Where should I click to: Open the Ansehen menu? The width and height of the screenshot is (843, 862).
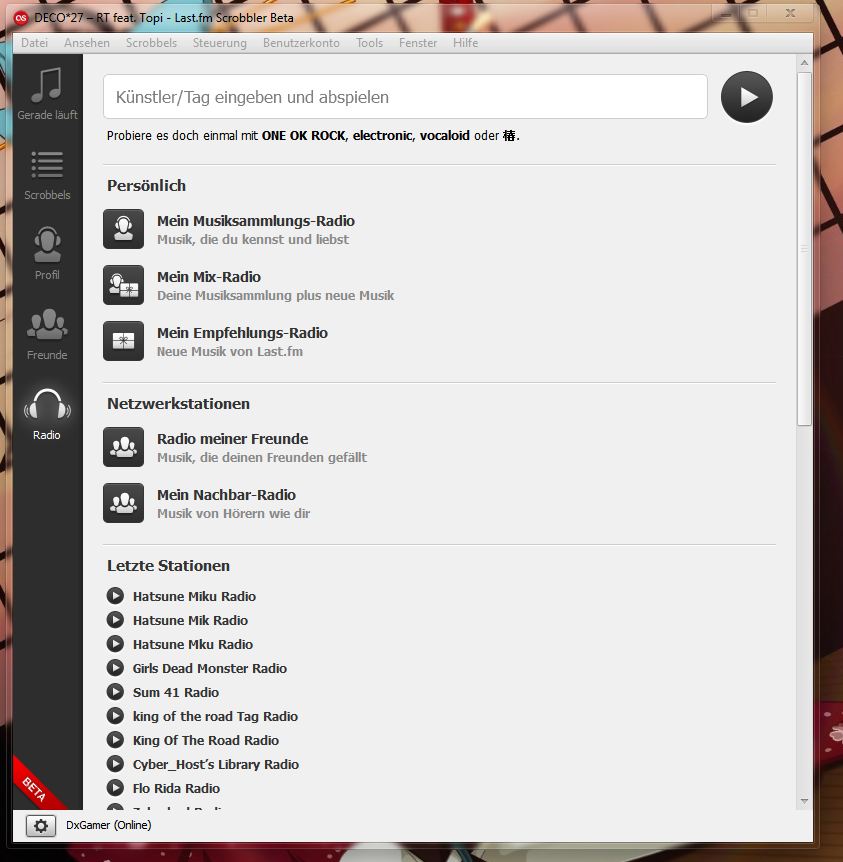pyautogui.click(x=87, y=43)
